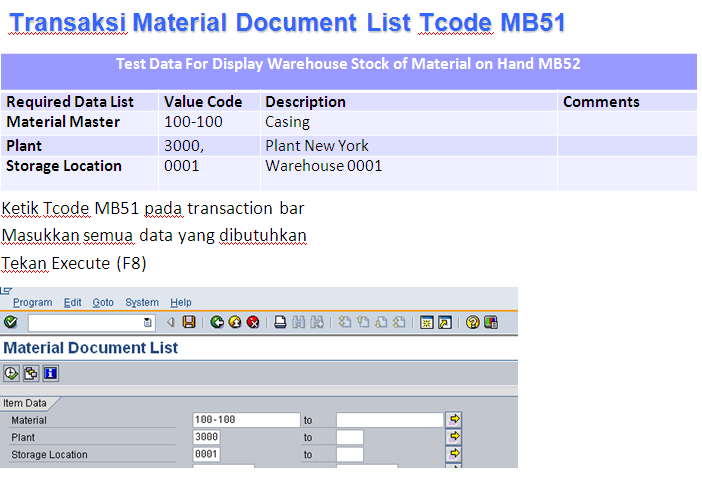
Task: Open Multiple Selection arrow for Storage Location
Action: [x=454, y=454]
